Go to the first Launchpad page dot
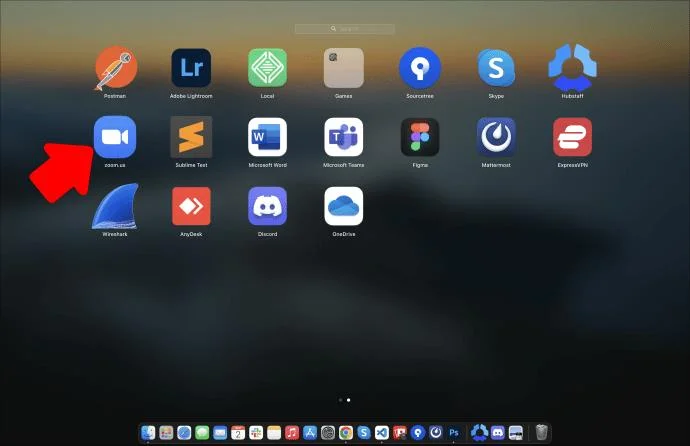 341,400
